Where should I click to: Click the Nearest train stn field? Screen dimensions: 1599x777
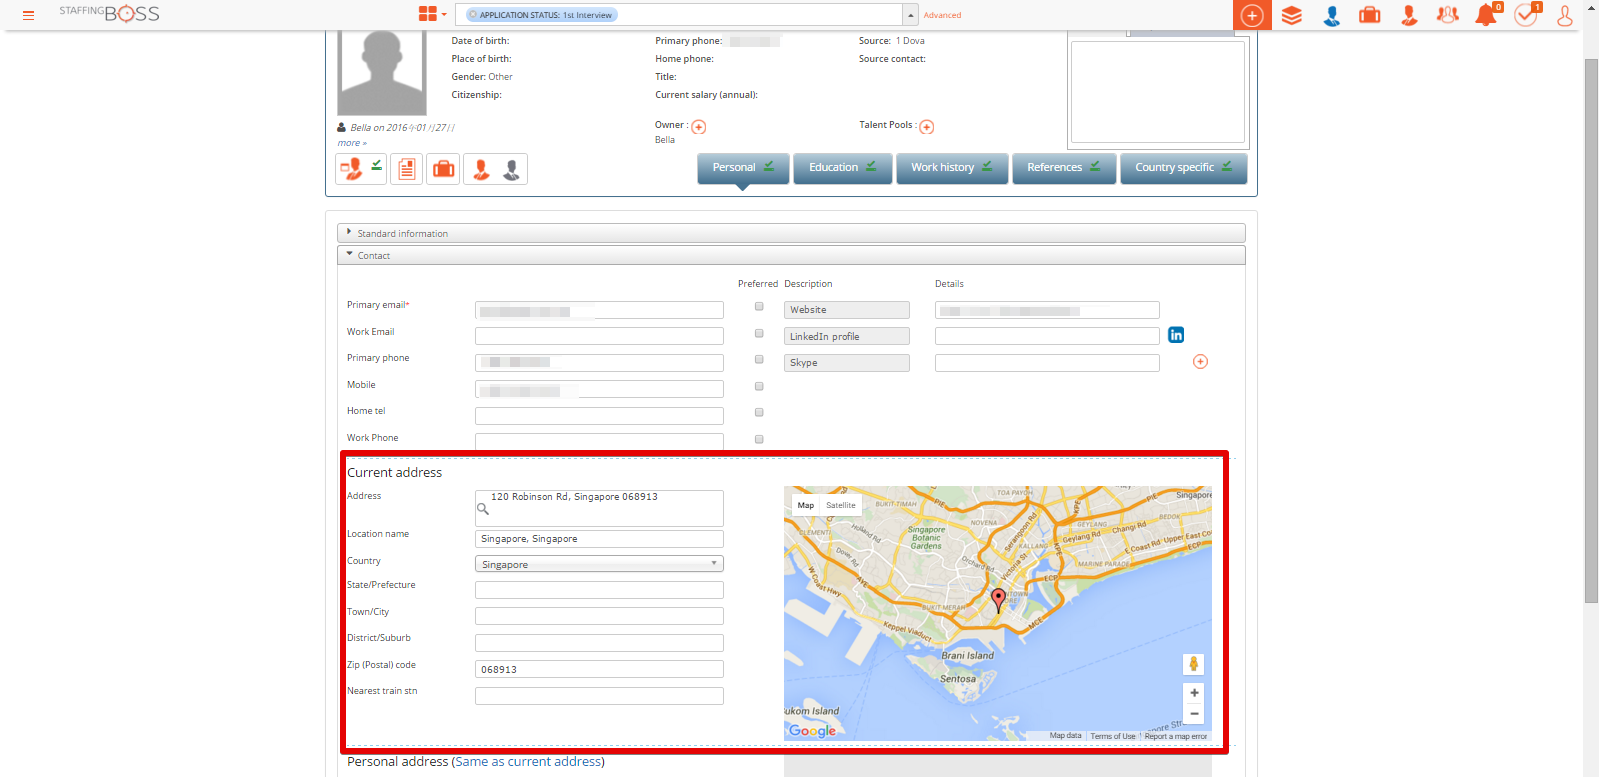pos(599,696)
